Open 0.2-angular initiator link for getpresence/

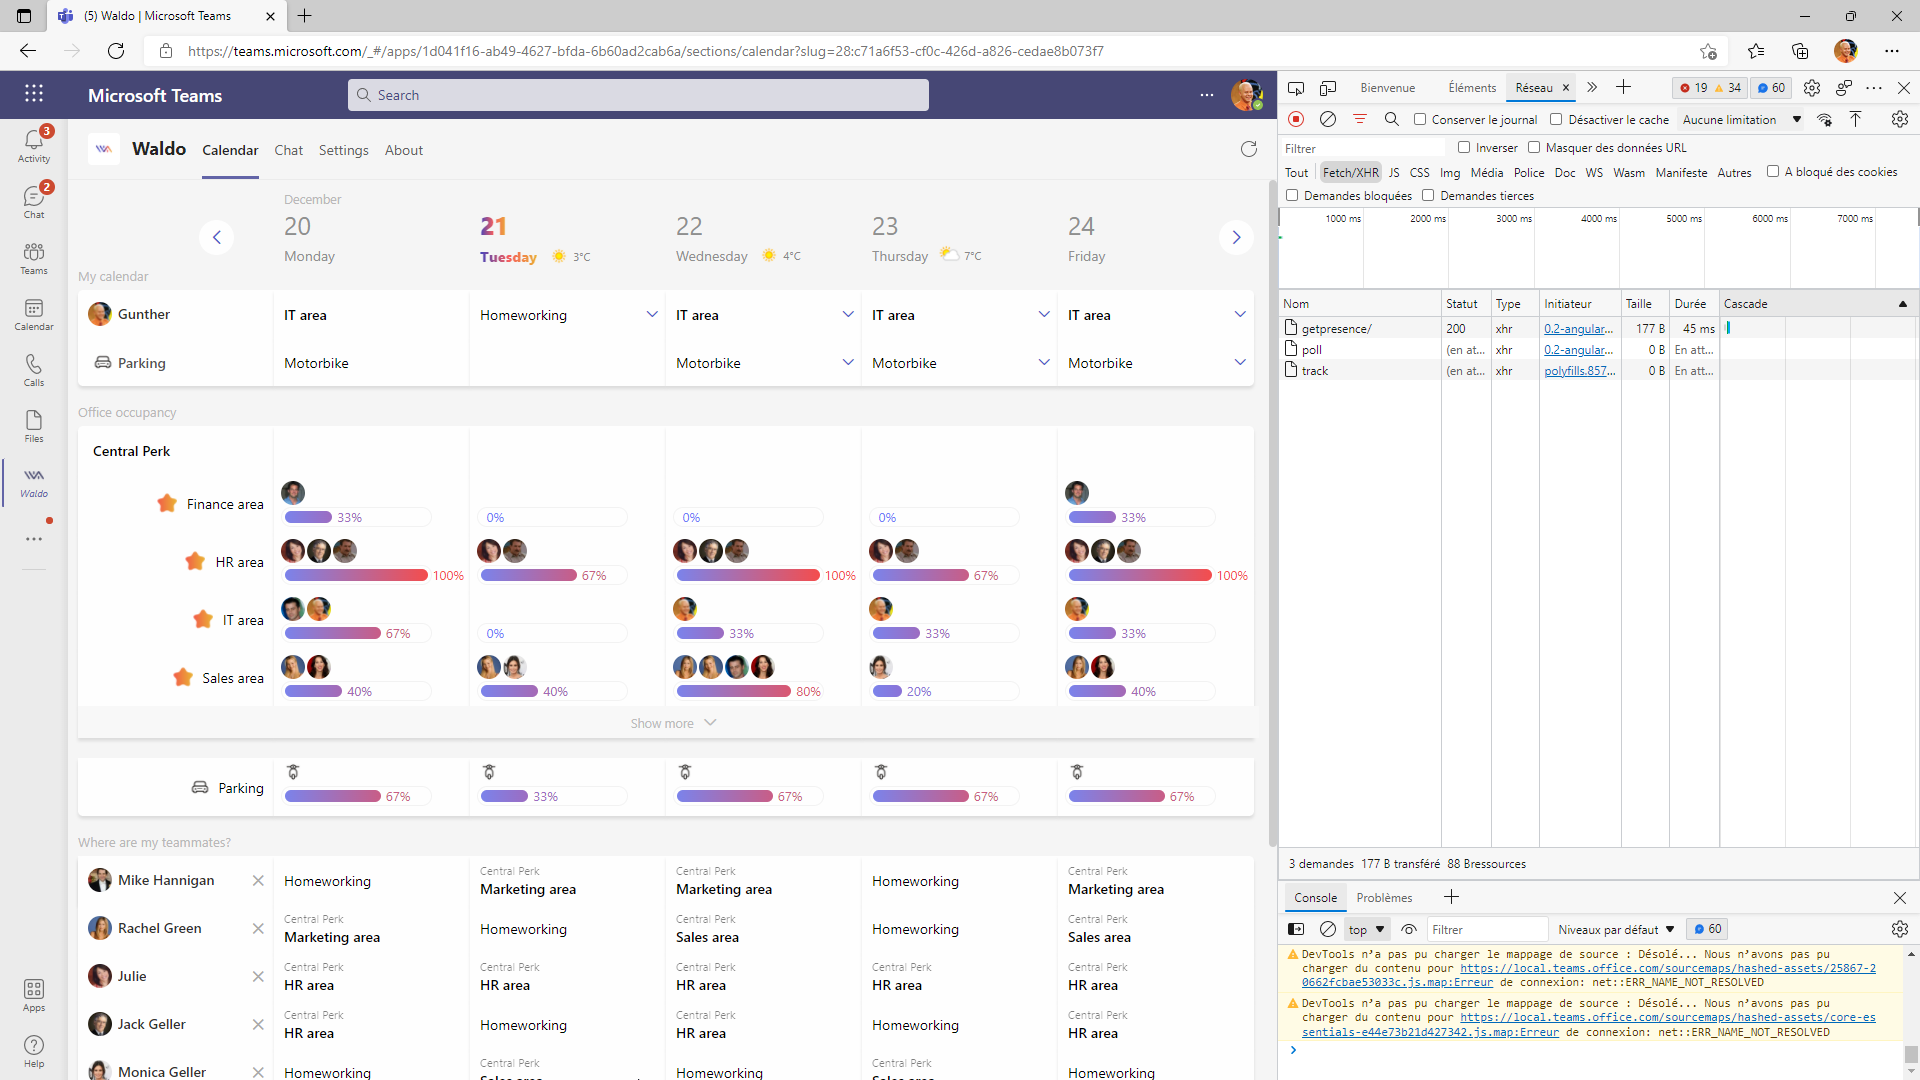tap(1578, 328)
